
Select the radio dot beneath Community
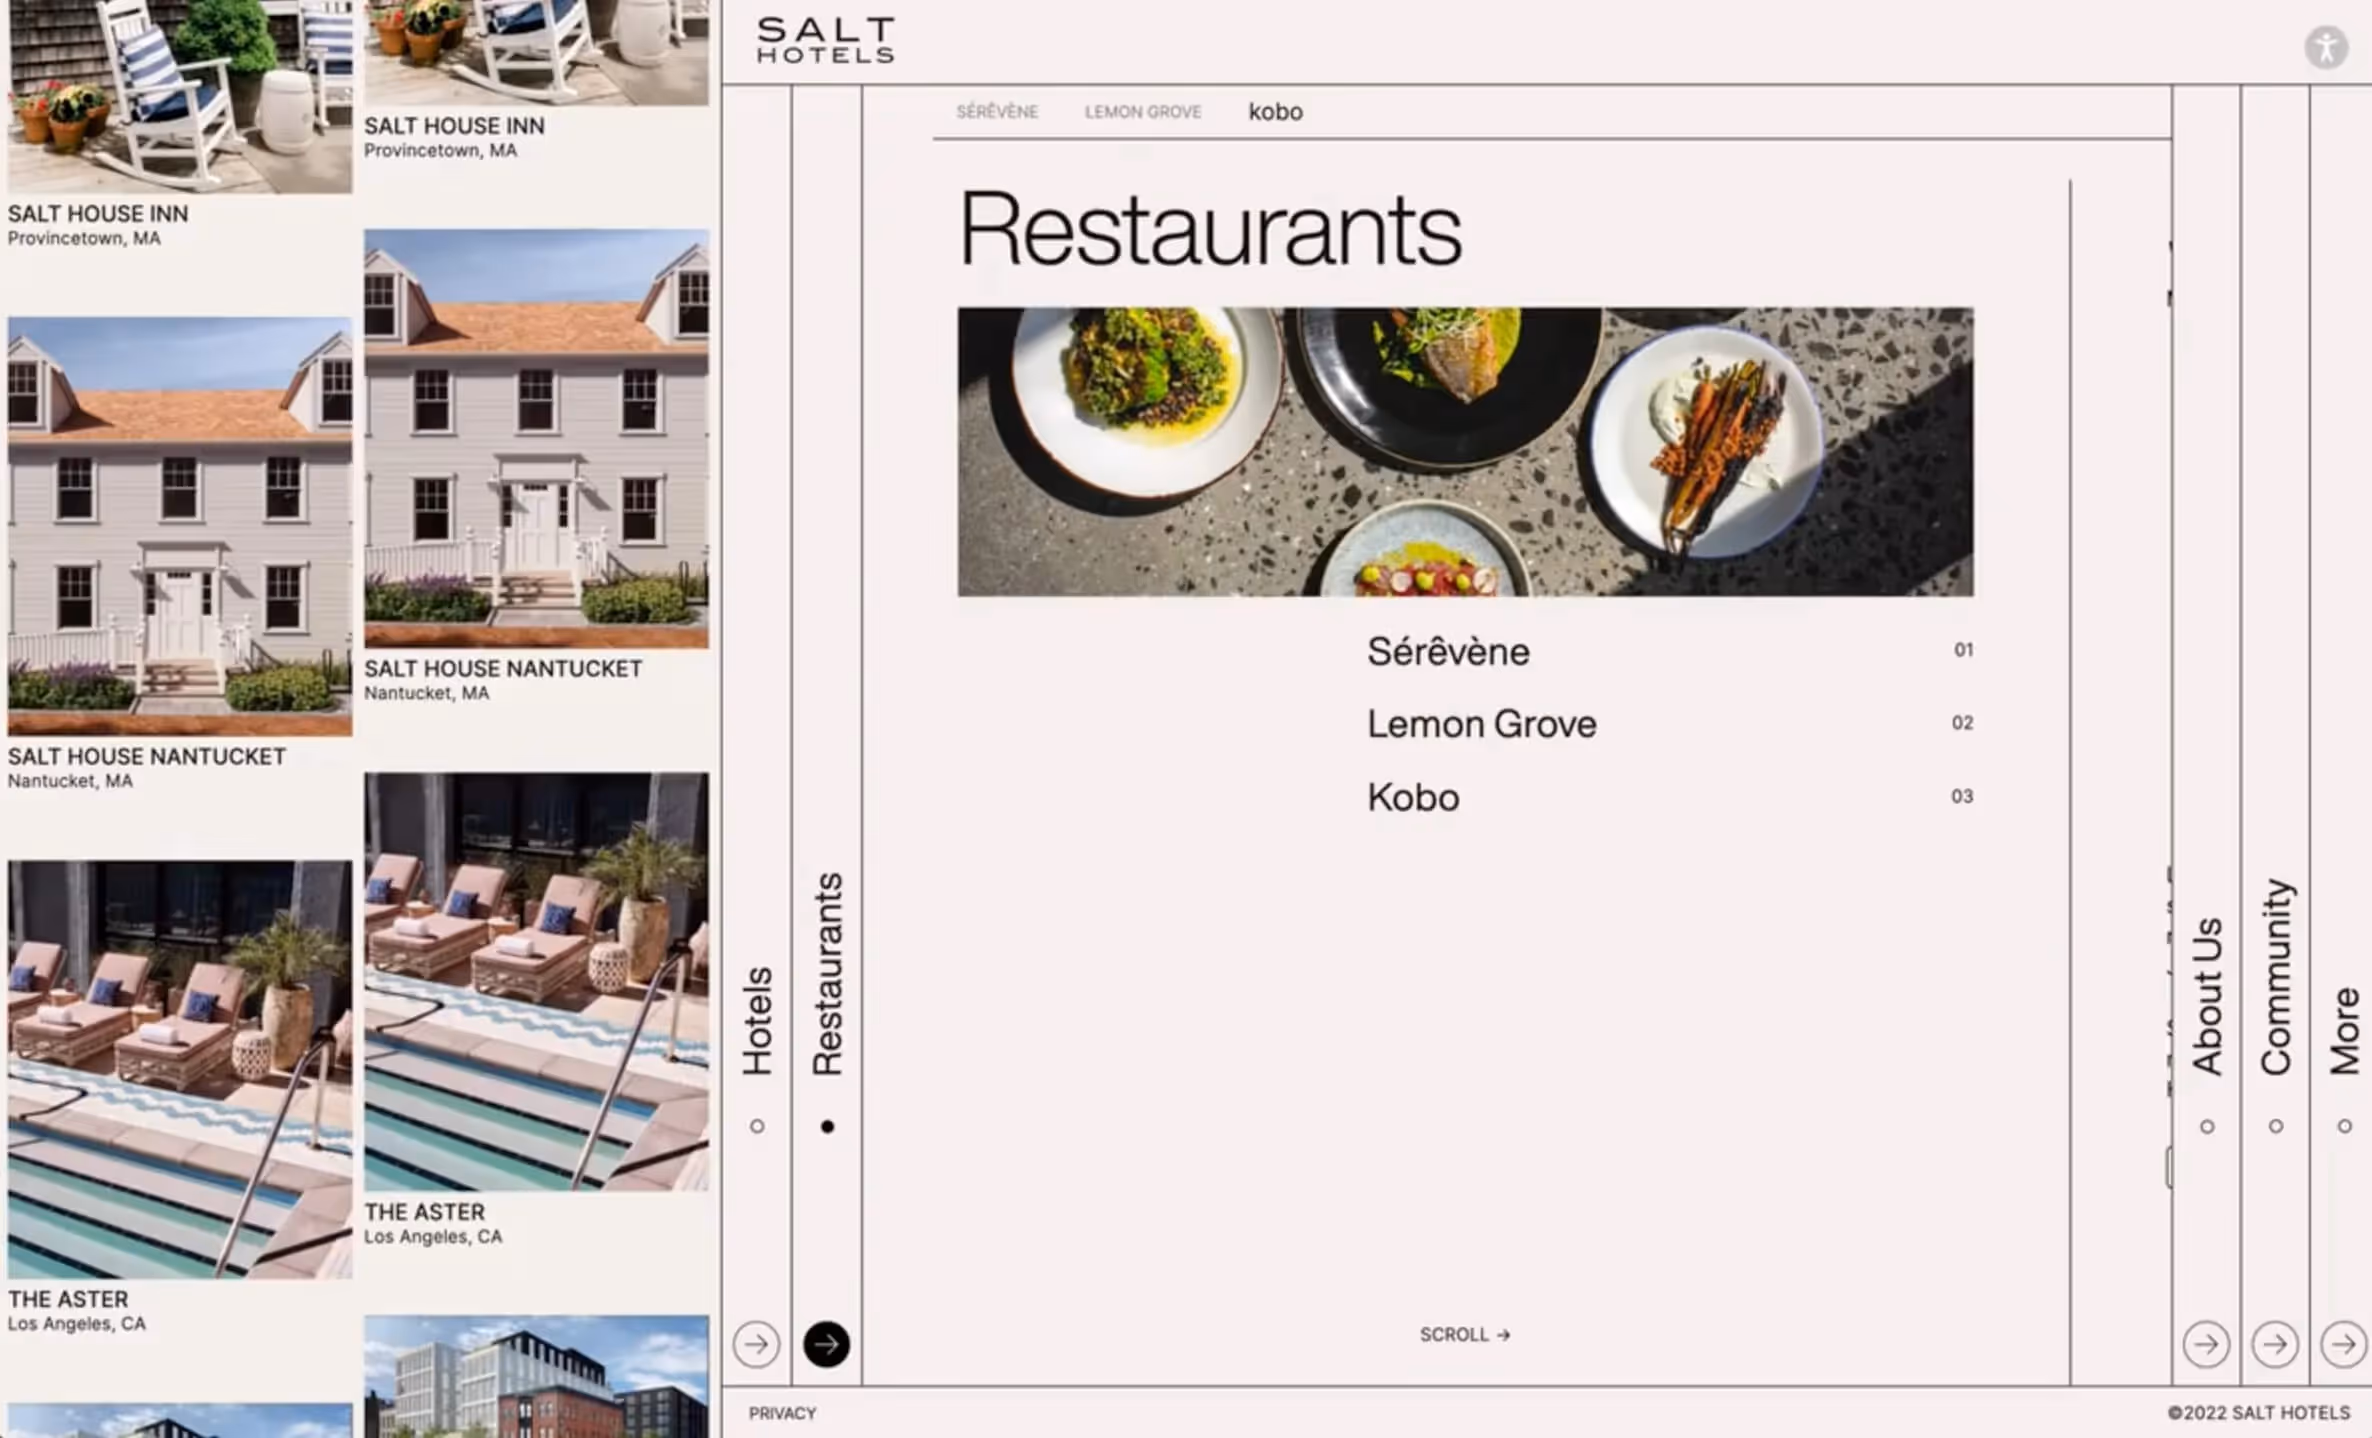point(2276,1127)
